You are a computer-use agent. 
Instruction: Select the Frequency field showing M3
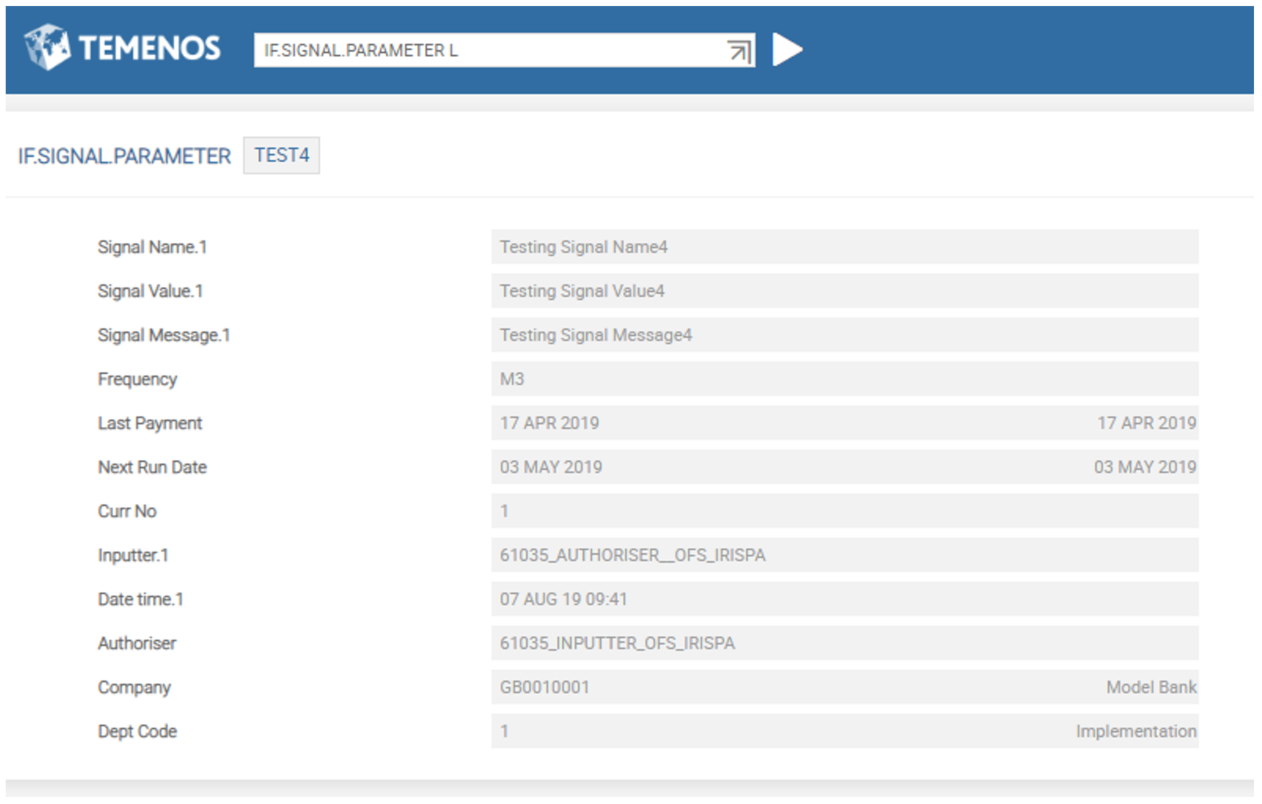pos(844,379)
